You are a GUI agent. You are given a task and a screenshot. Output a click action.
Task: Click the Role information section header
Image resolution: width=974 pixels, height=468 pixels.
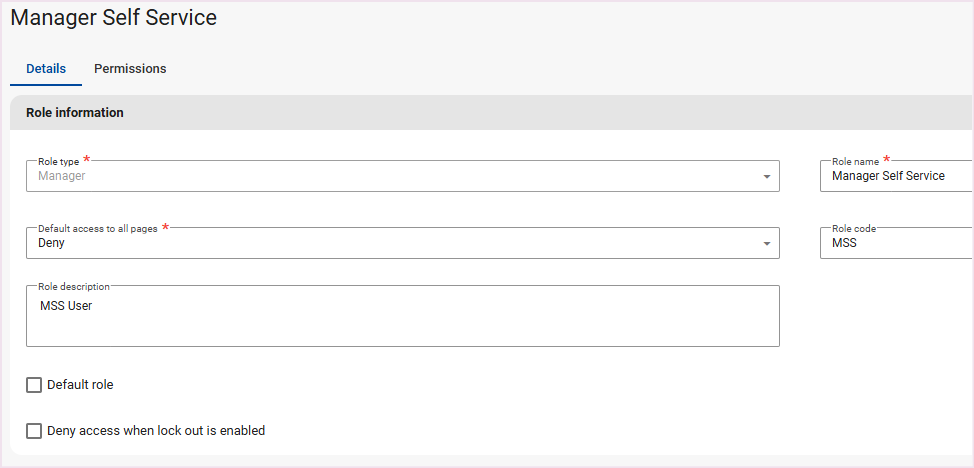[x=75, y=113]
